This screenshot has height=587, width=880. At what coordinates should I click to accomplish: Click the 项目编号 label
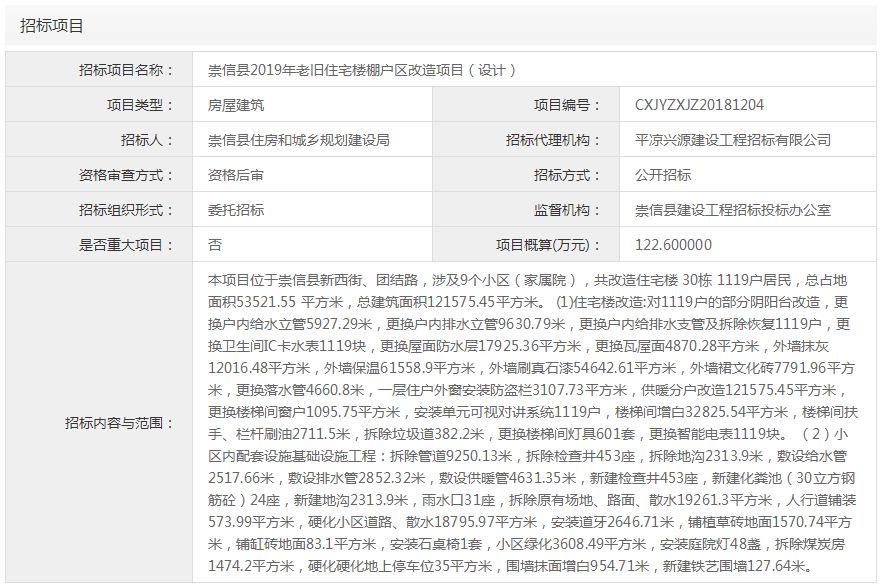tap(568, 105)
